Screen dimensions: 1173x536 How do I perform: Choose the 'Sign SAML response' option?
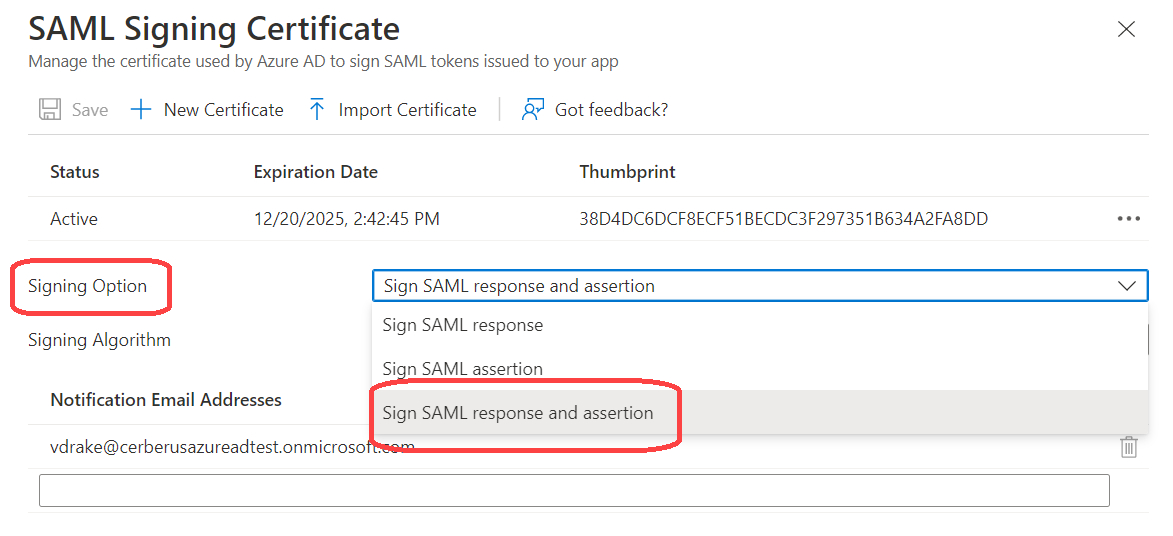pyautogui.click(x=463, y=325)
